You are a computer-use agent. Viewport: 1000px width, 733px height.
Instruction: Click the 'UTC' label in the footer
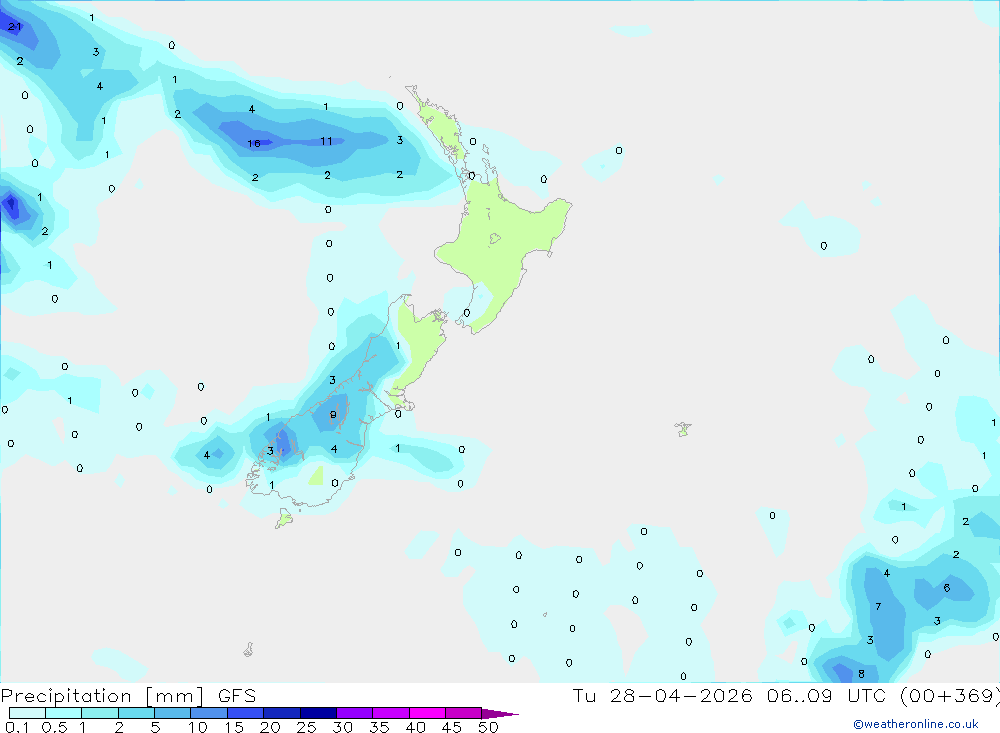tap(869, 695)
